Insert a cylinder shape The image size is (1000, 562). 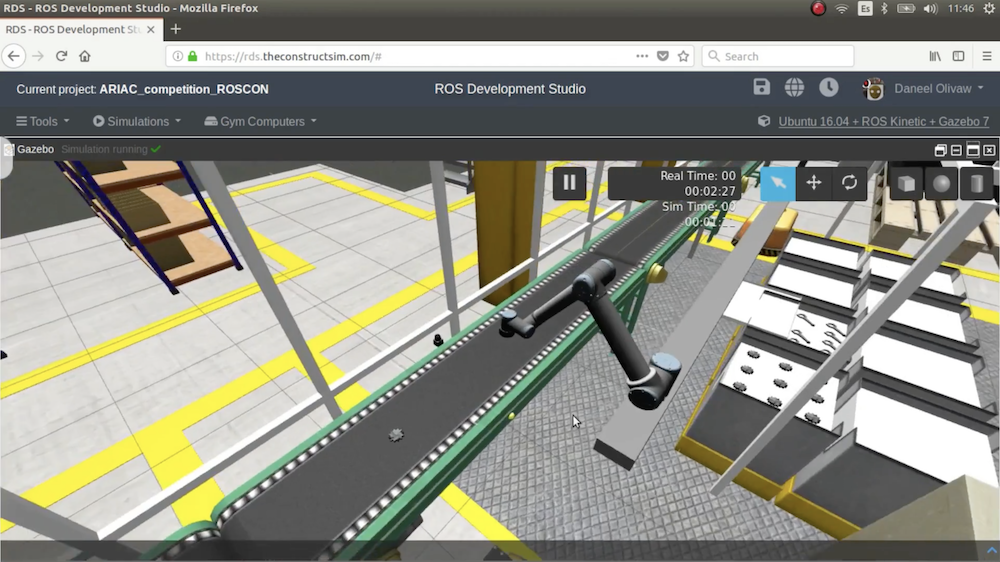(x=976, y=184)
